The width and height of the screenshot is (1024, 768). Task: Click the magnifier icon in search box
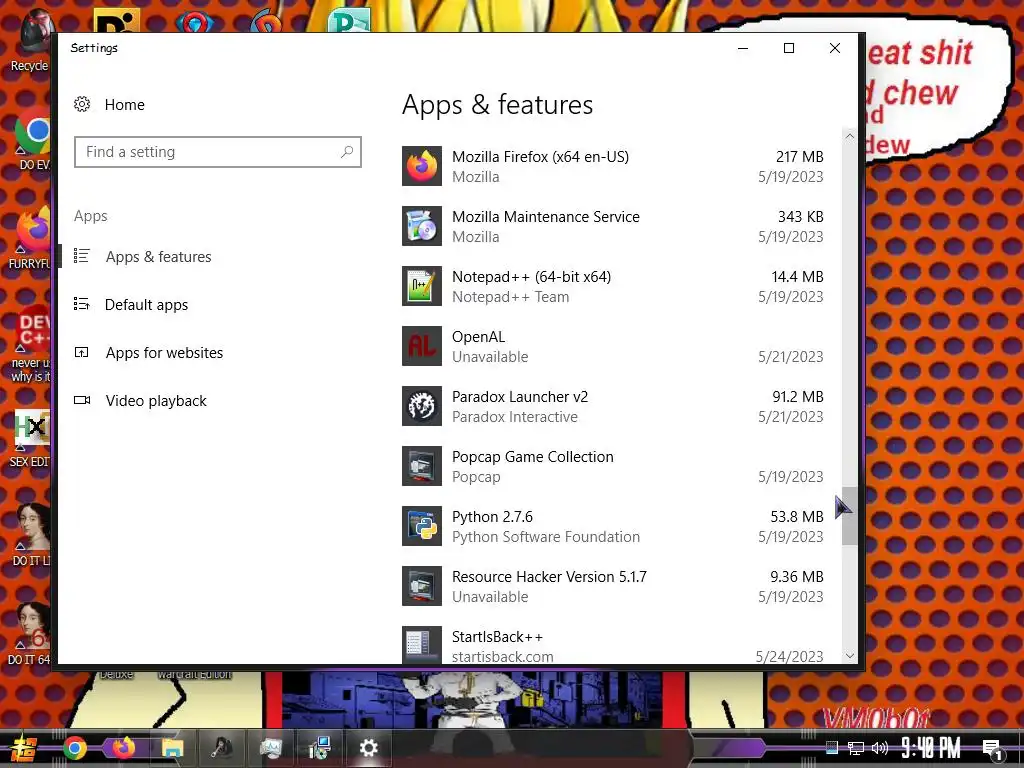point(347,152)
